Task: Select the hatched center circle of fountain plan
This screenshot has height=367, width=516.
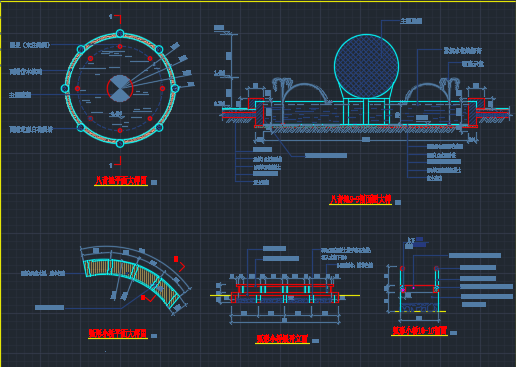Action: click(x=120, y=88)
